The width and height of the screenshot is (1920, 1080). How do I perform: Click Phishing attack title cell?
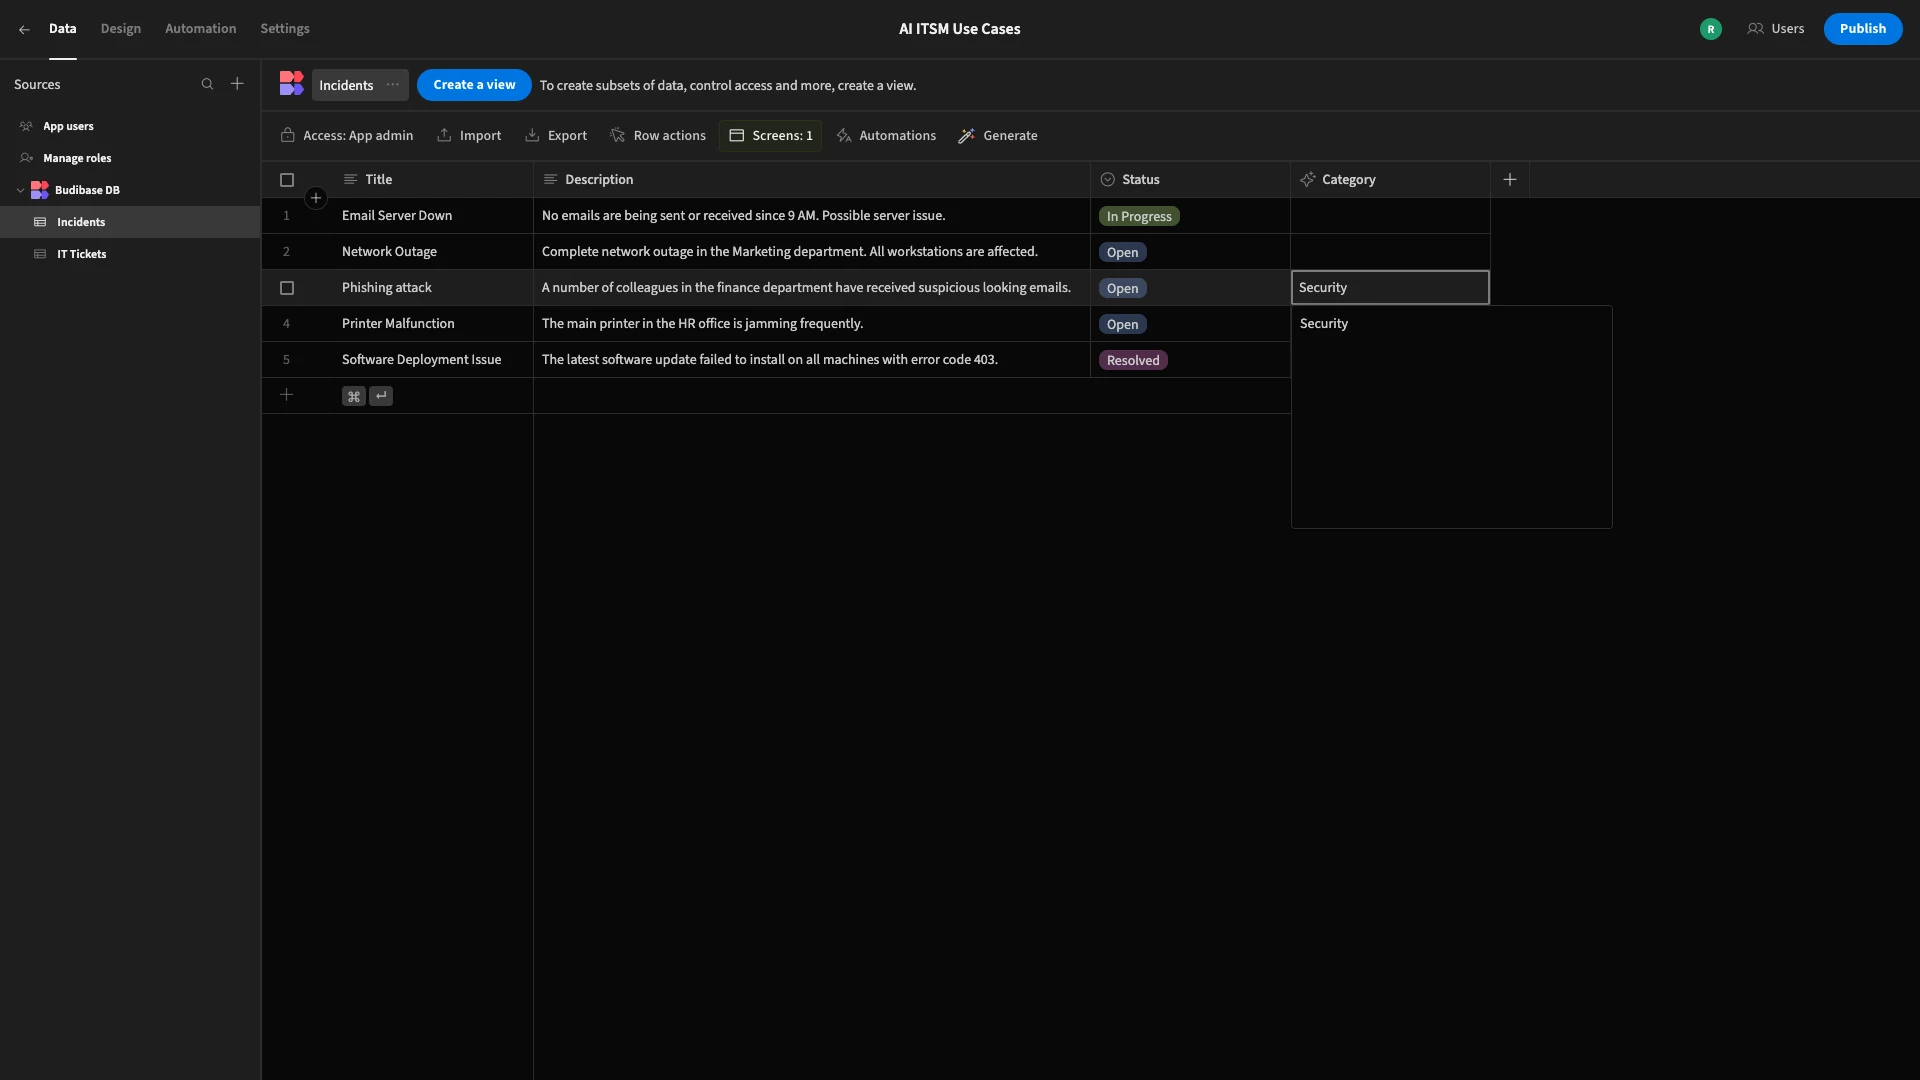433,288
